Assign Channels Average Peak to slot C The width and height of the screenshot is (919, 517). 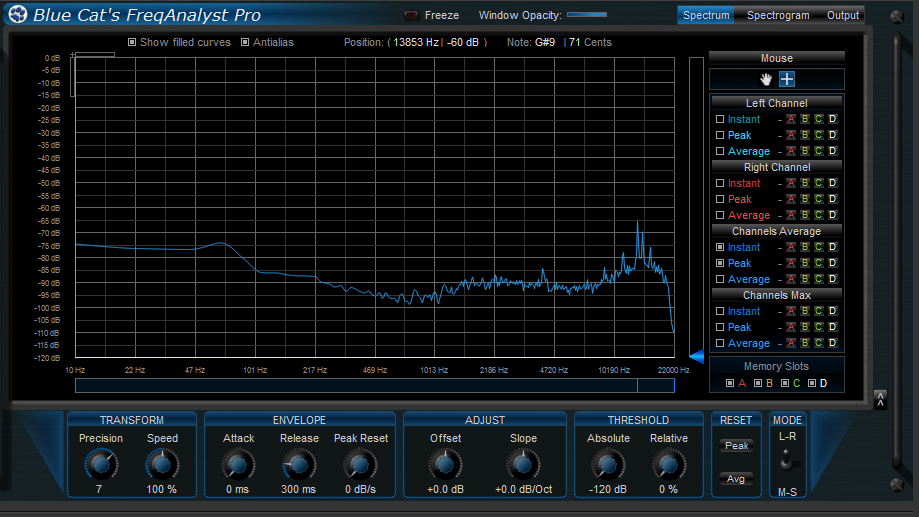click(819, 263)
